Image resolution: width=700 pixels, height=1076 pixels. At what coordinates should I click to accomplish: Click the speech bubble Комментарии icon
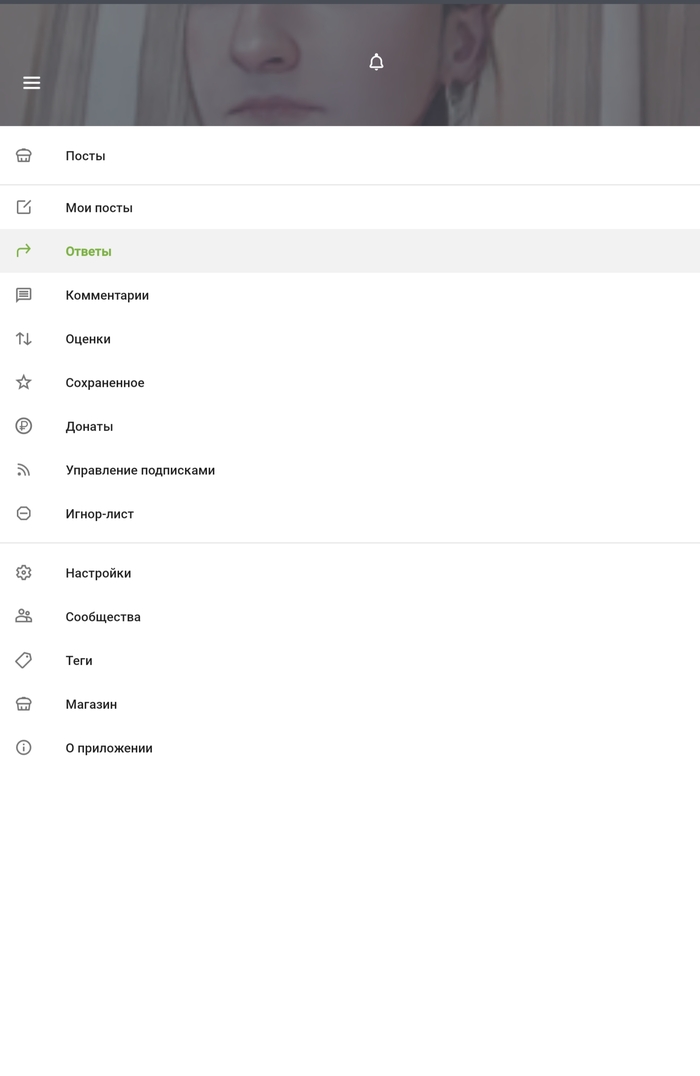[x=24, y=295]
